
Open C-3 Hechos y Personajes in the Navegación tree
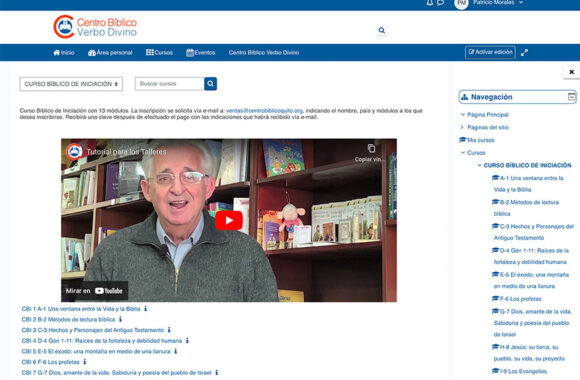pyautogui.click(x=533, y=232)
